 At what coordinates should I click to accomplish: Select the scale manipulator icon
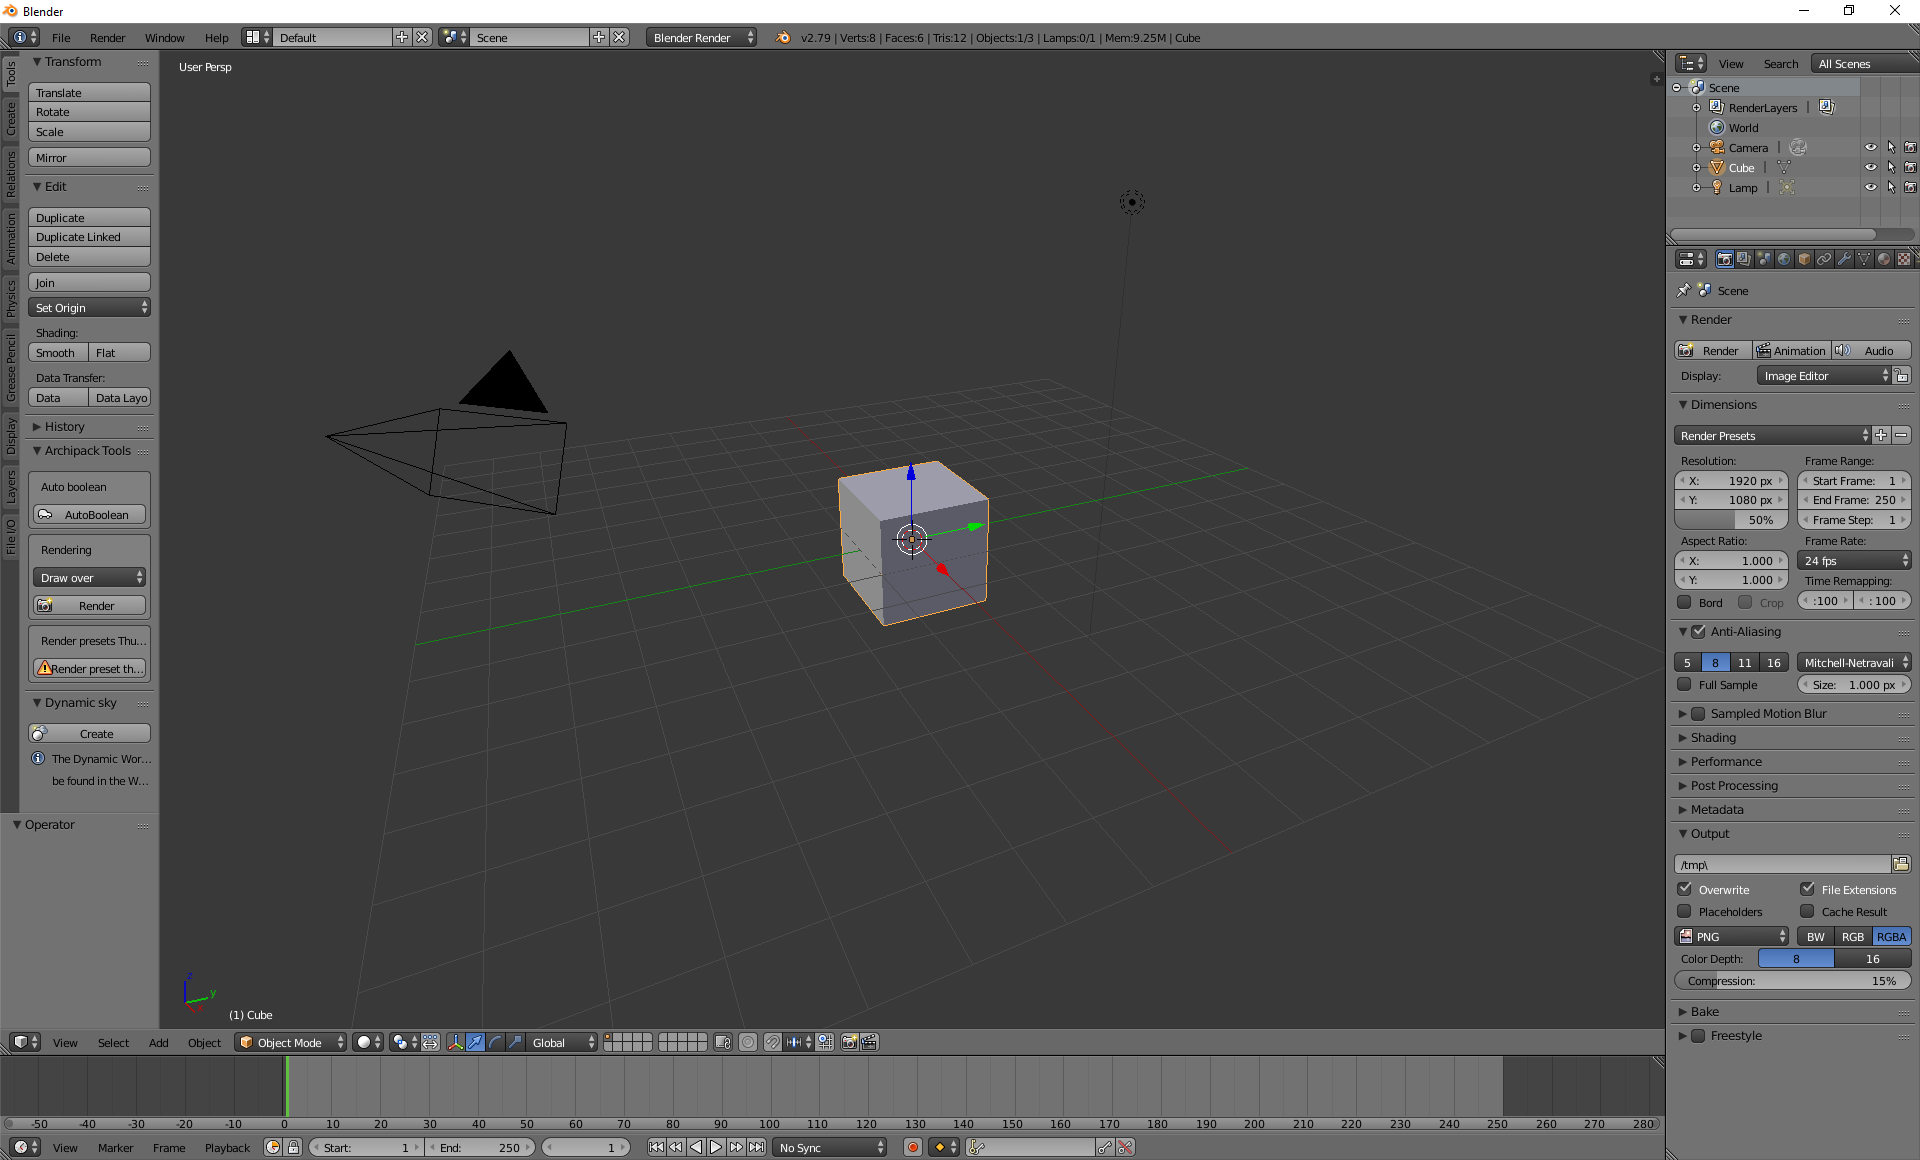pos(515,1042)
